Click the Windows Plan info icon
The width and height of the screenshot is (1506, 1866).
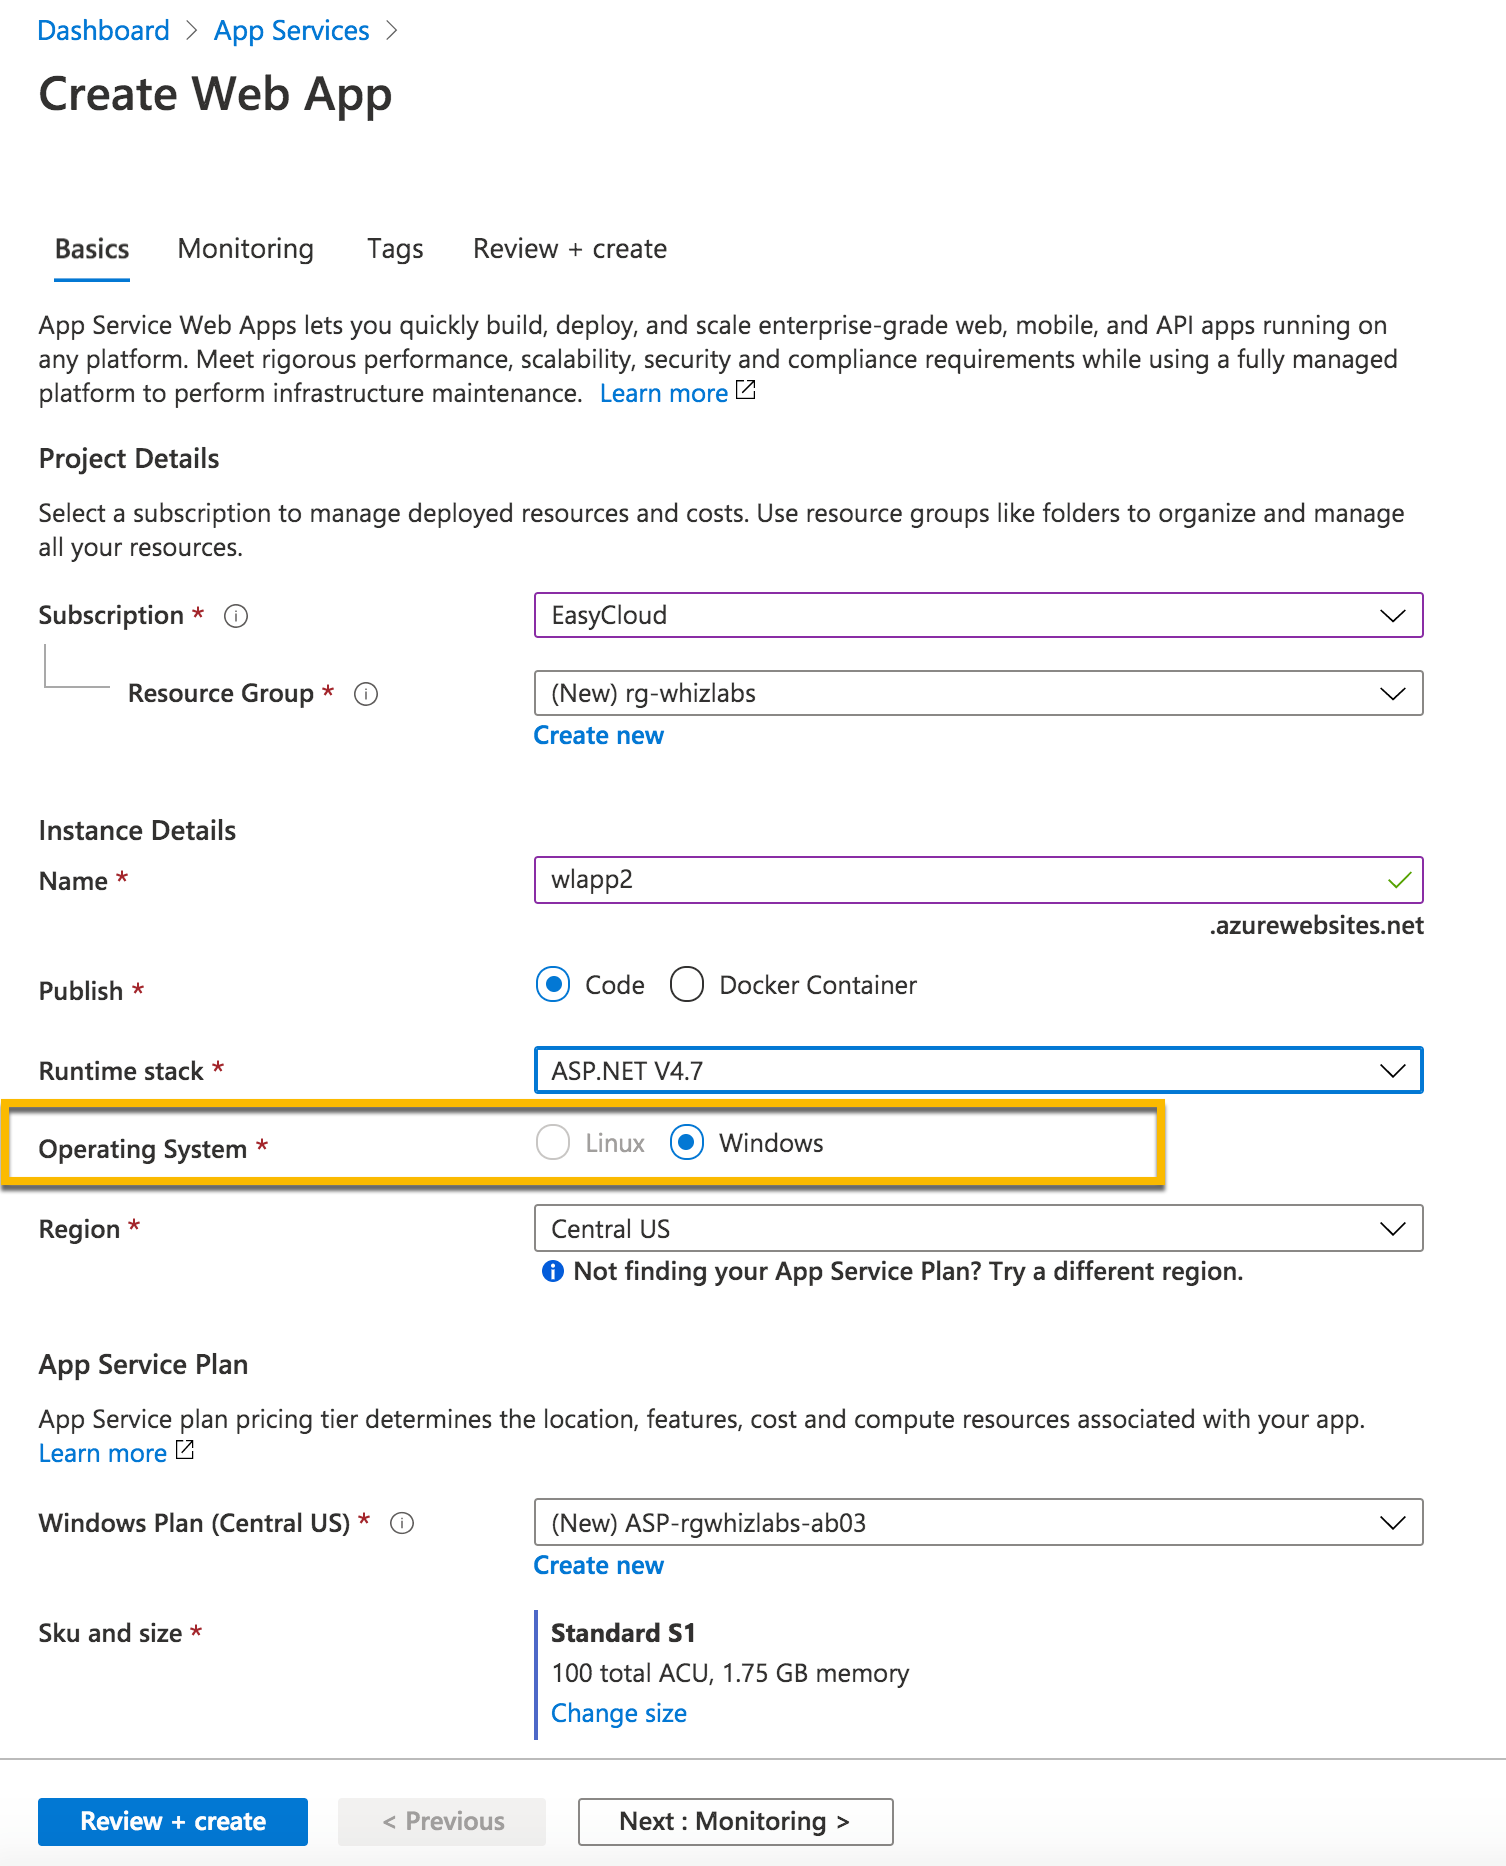[x=402, y=1523]
